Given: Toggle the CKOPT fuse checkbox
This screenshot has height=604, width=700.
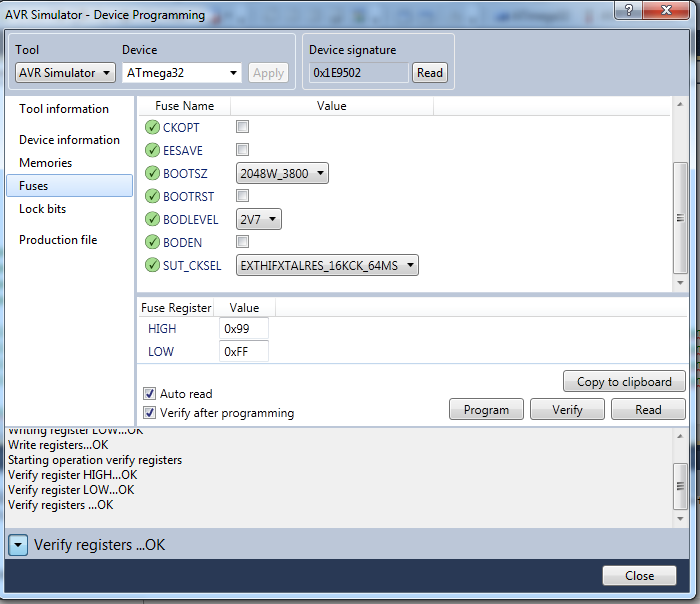Looking at the screenshot, I should [x=242, y=127].
